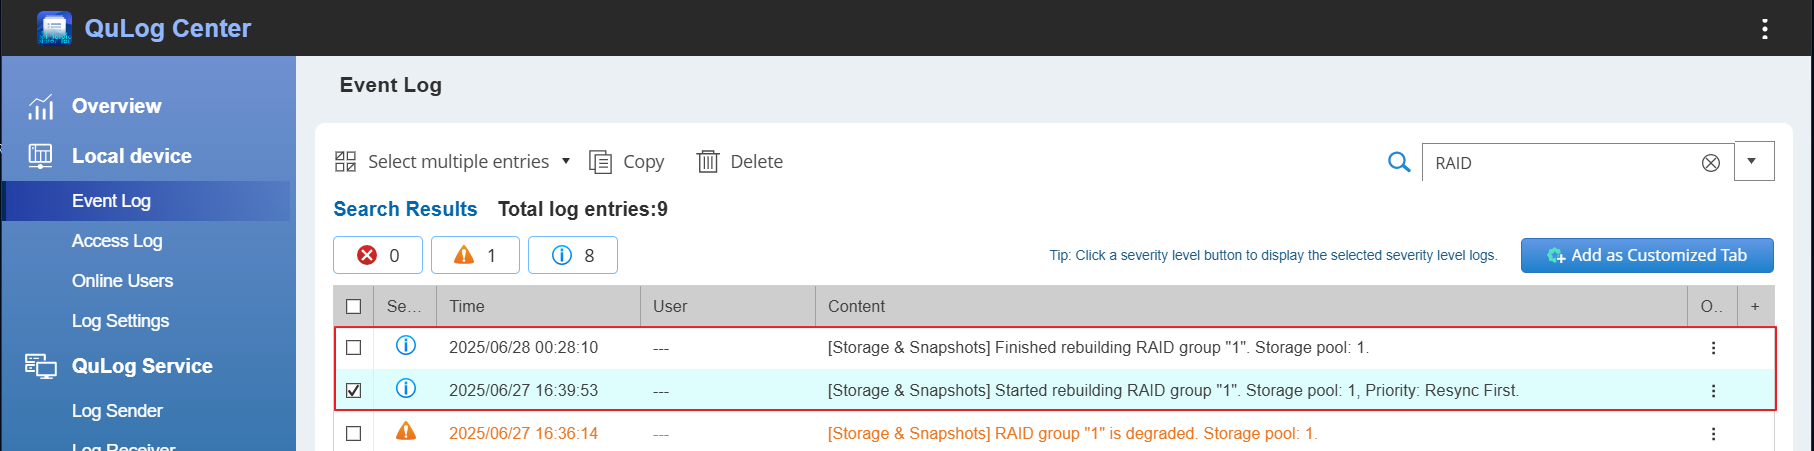Clear the RAID search text with X icon
The height and width of the screenshot is (451, 1814).
1711,163
